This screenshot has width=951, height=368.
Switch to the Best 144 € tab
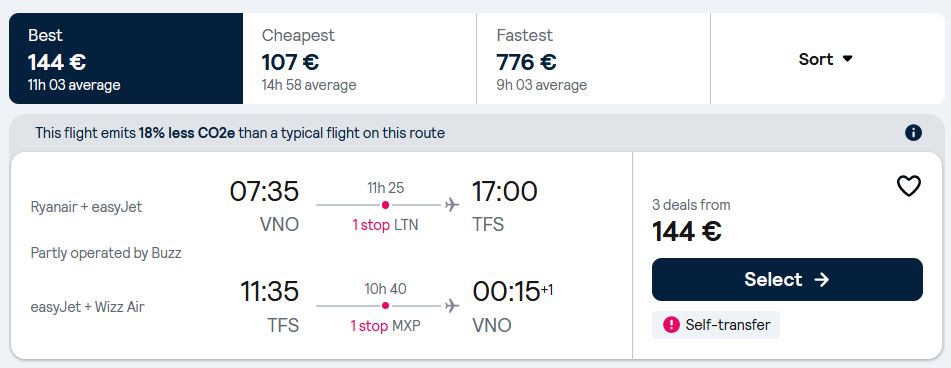coord(126,59)
